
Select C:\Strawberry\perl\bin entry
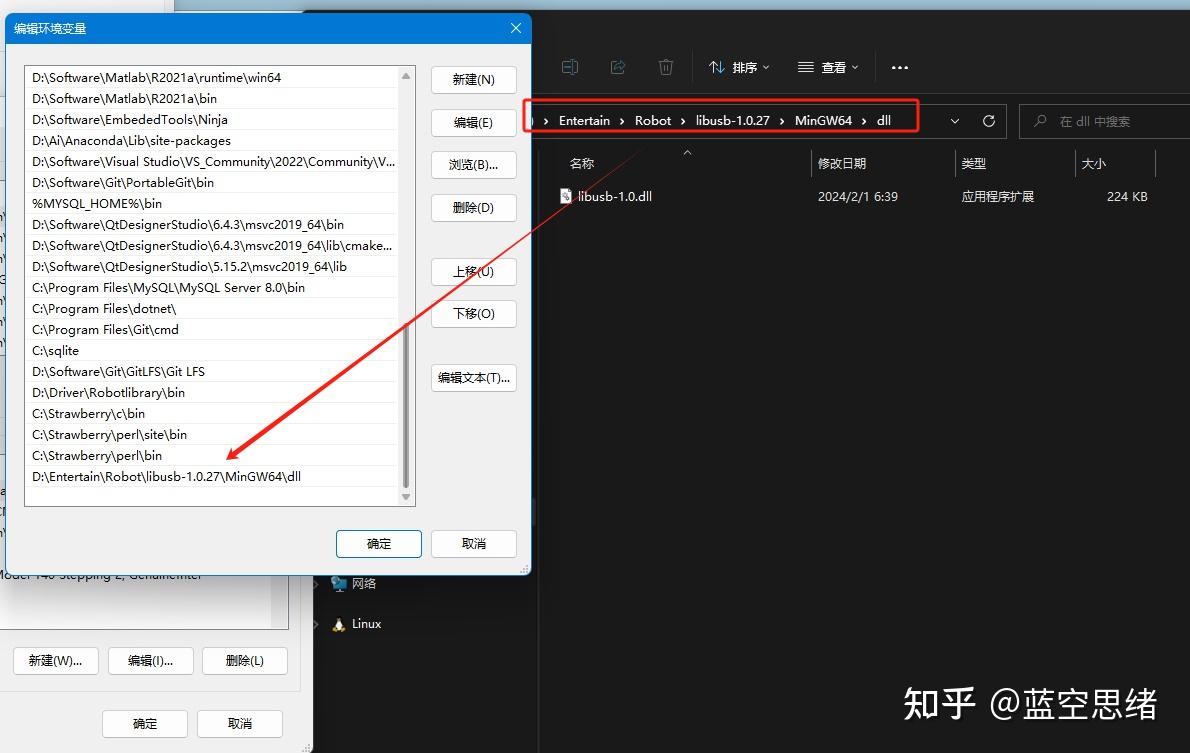coord(211,455)
